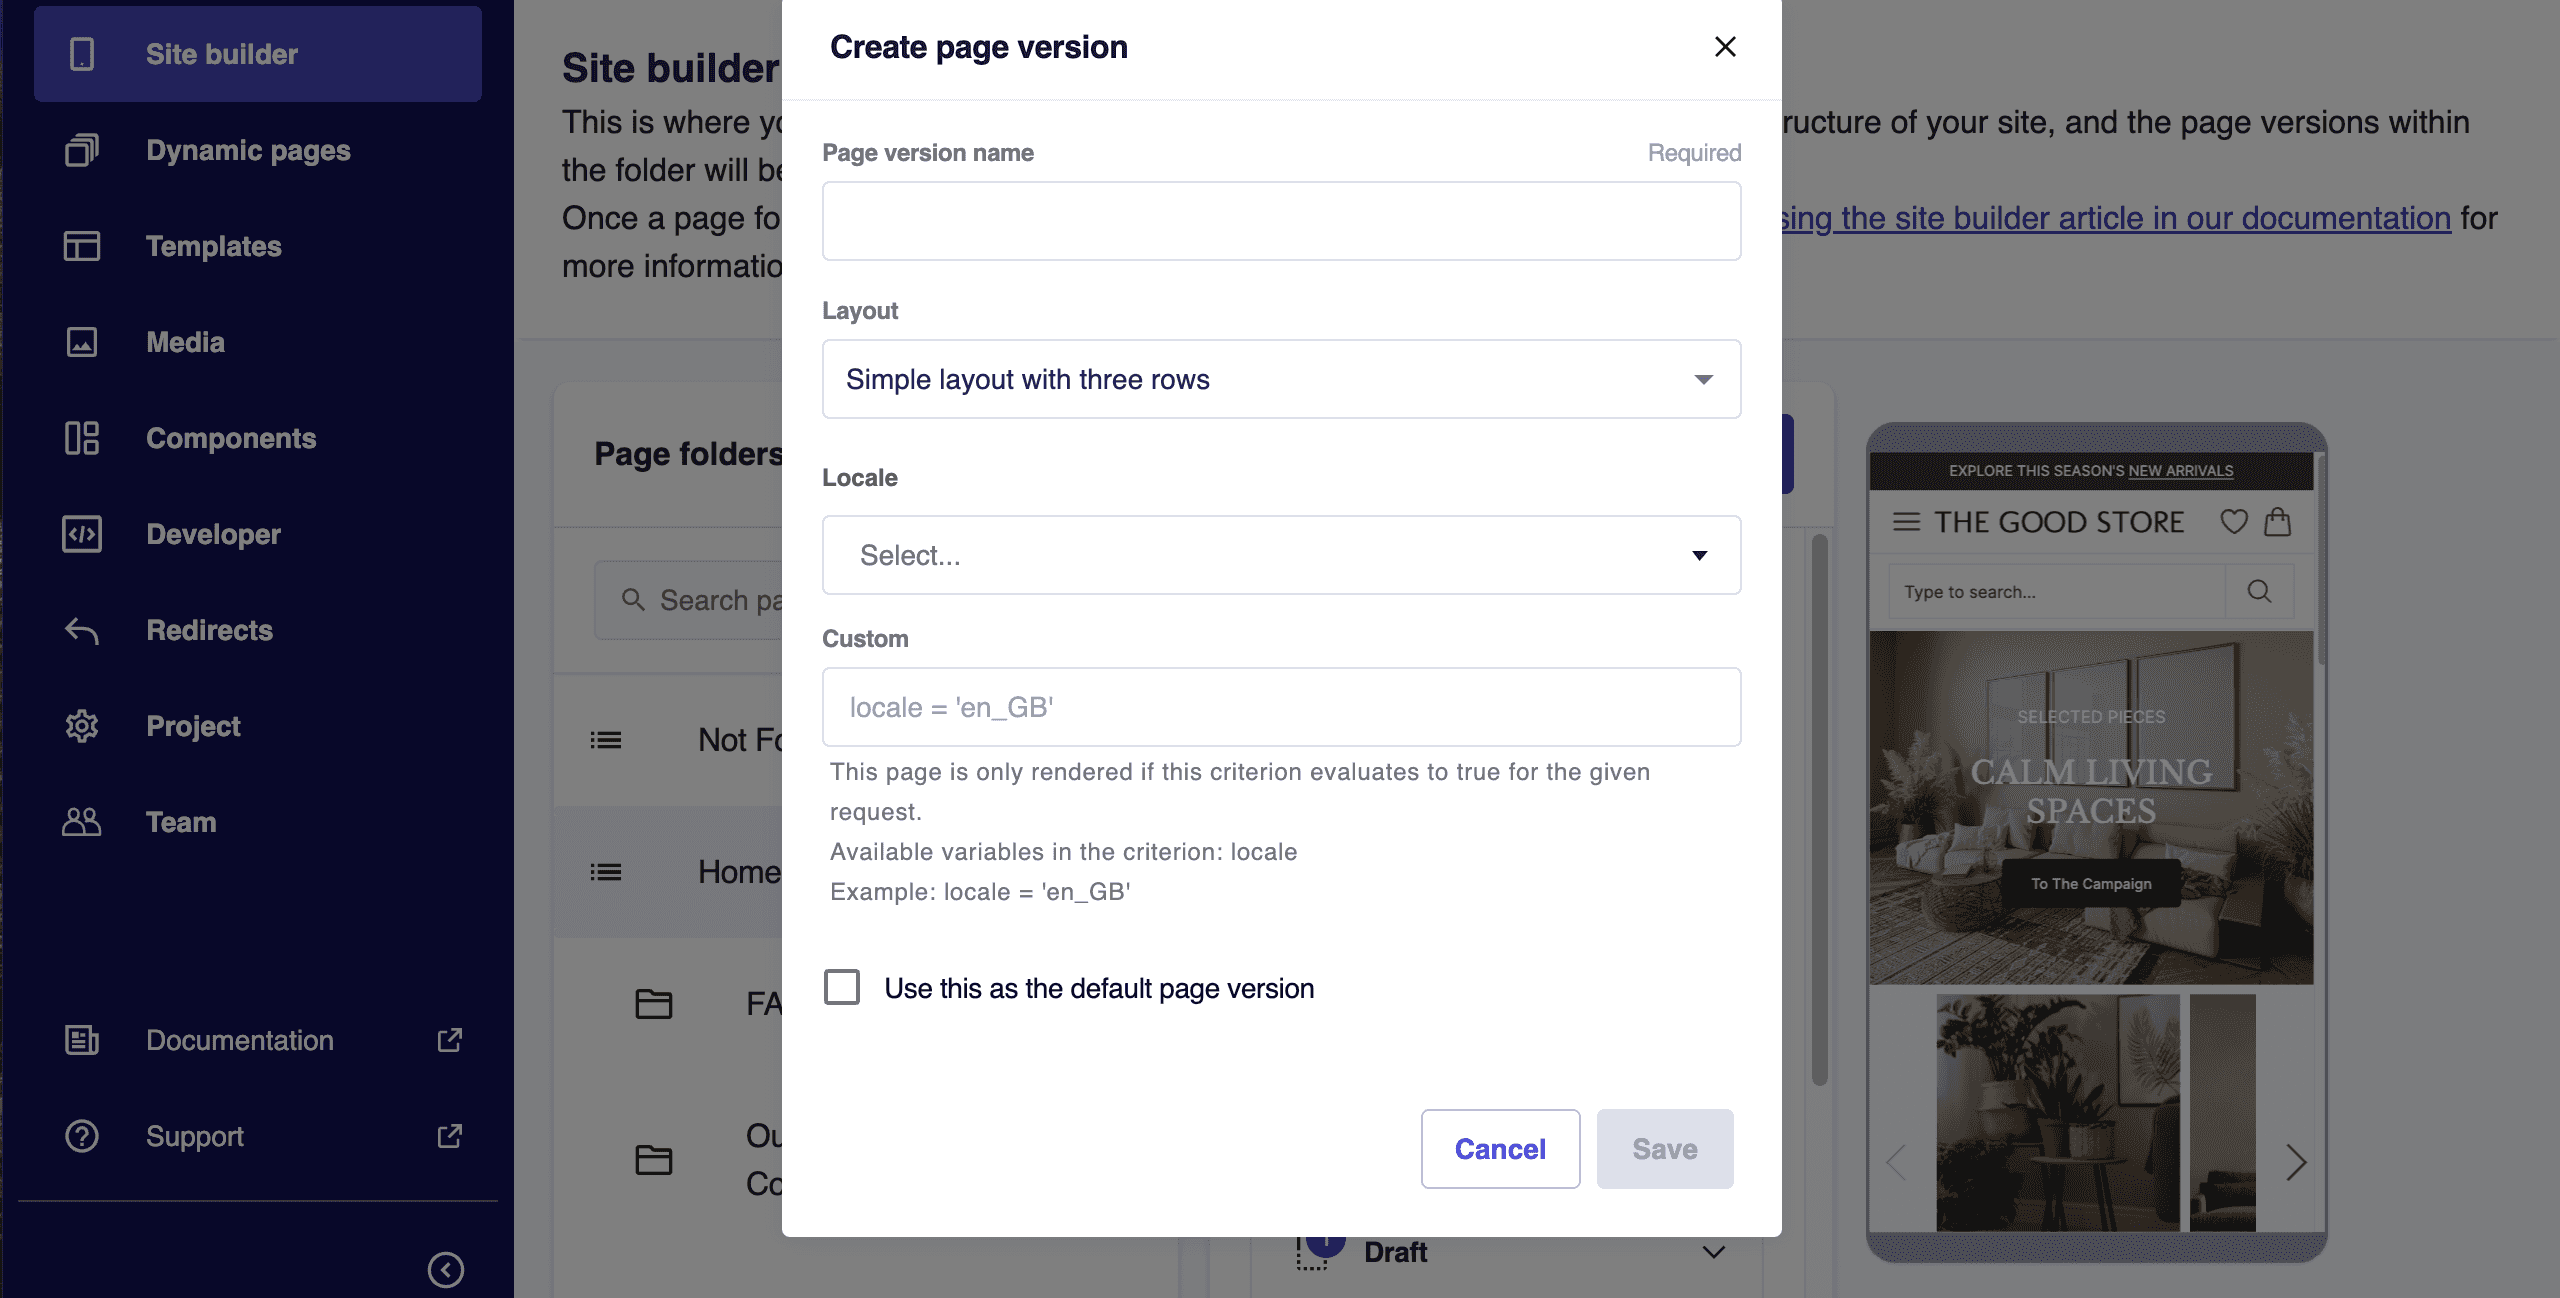Close the Create page version dialog
Viewport: 2560px width, 1298px height.
pos(1725,47)
